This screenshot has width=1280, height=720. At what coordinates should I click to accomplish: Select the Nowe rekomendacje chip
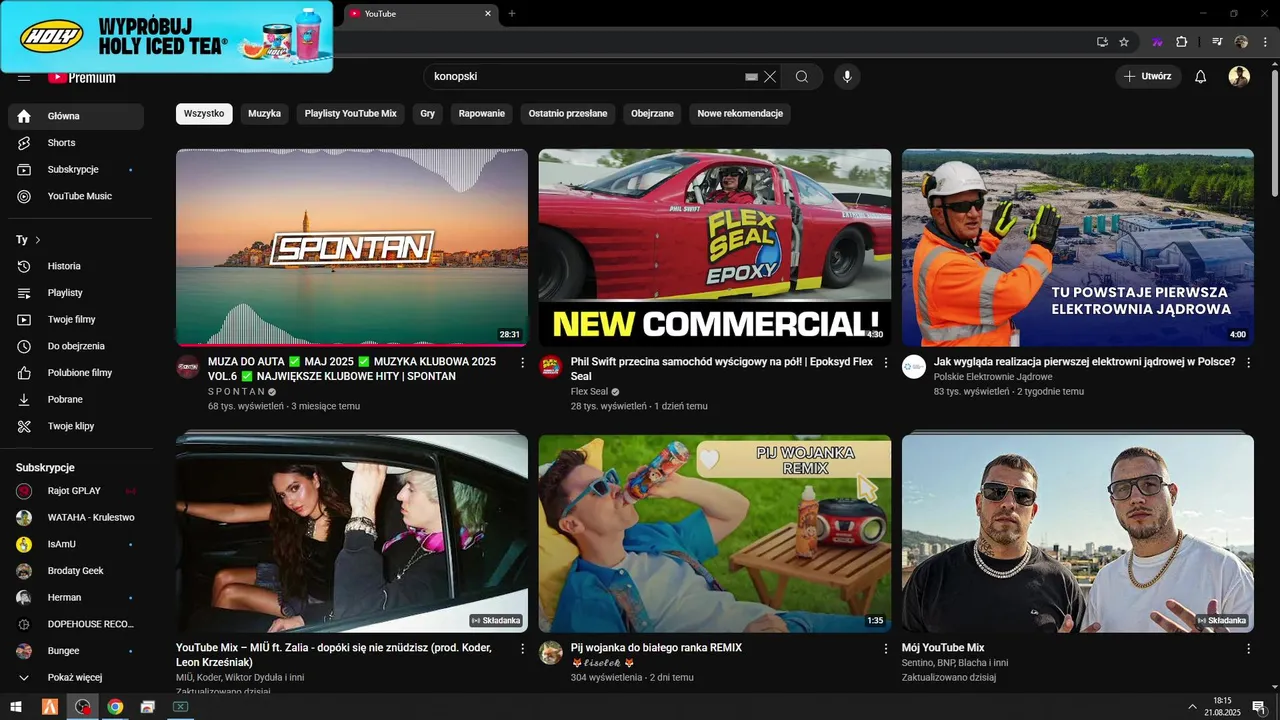tap(740, 114)
